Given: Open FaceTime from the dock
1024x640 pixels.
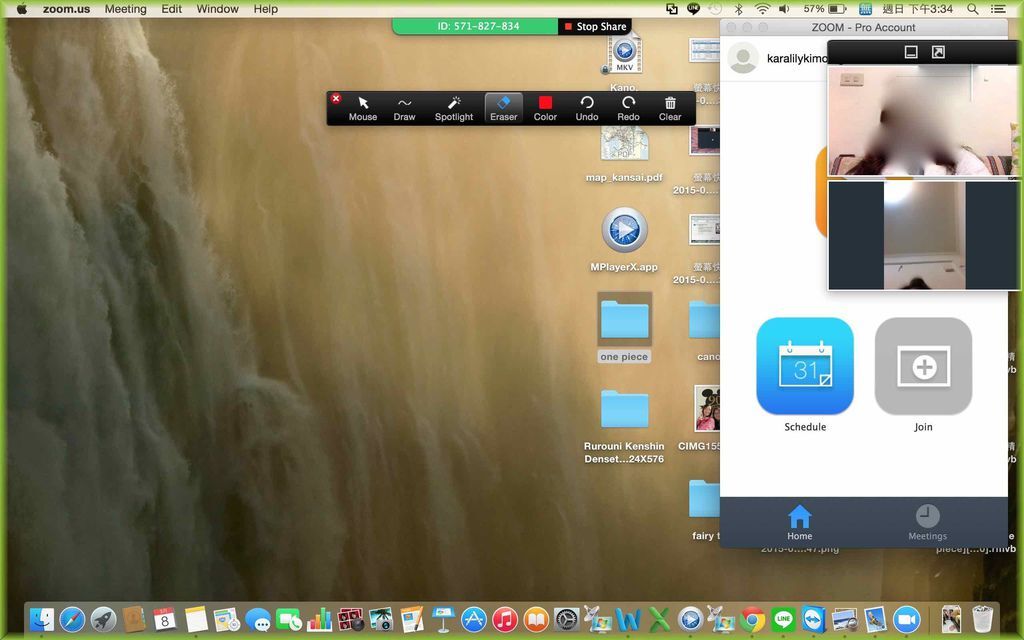Looking at the screenshot, I should (x=288, y=619).
